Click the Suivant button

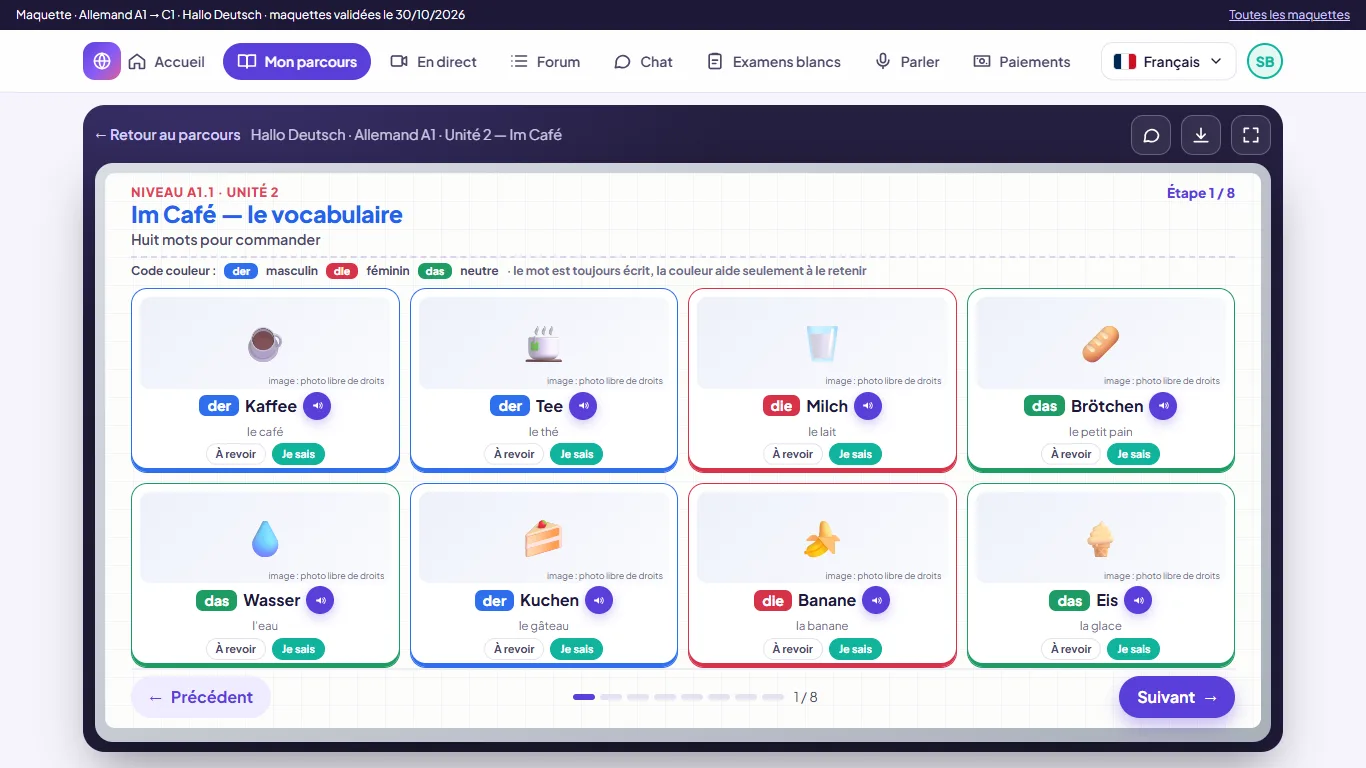point(1177,697)
